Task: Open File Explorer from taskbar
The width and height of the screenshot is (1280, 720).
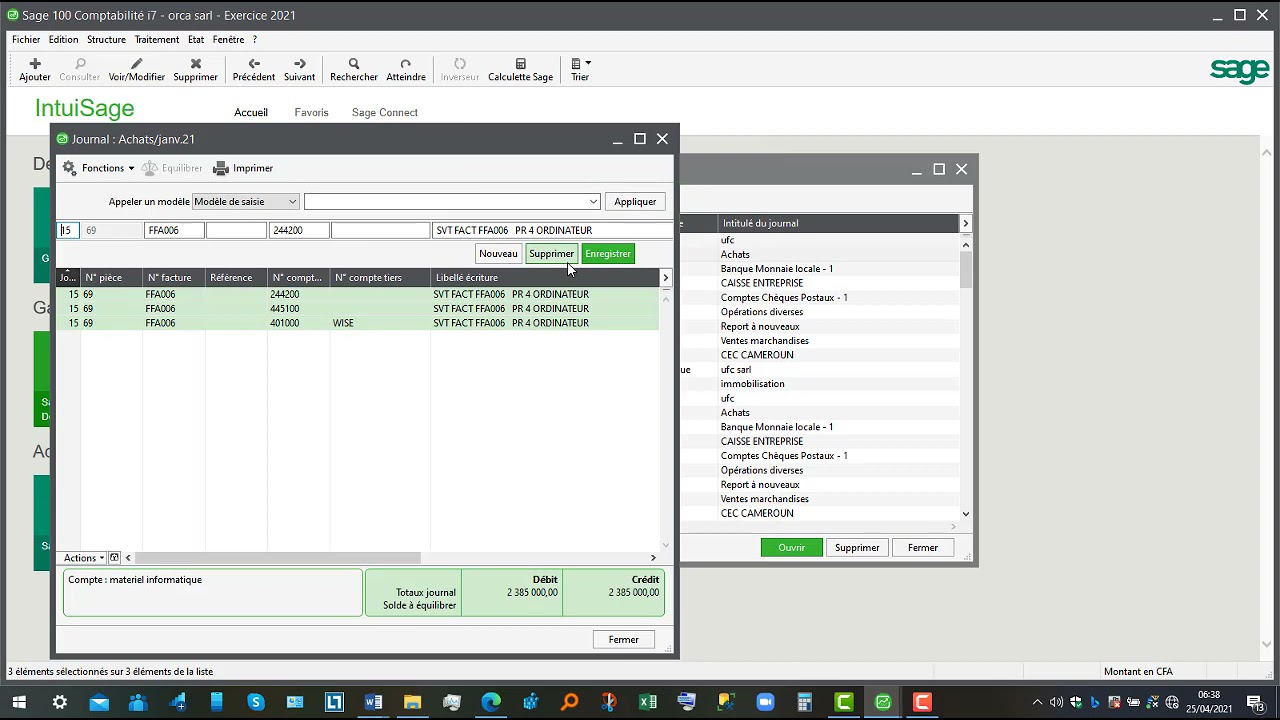Action: click(x=412, y=702)
